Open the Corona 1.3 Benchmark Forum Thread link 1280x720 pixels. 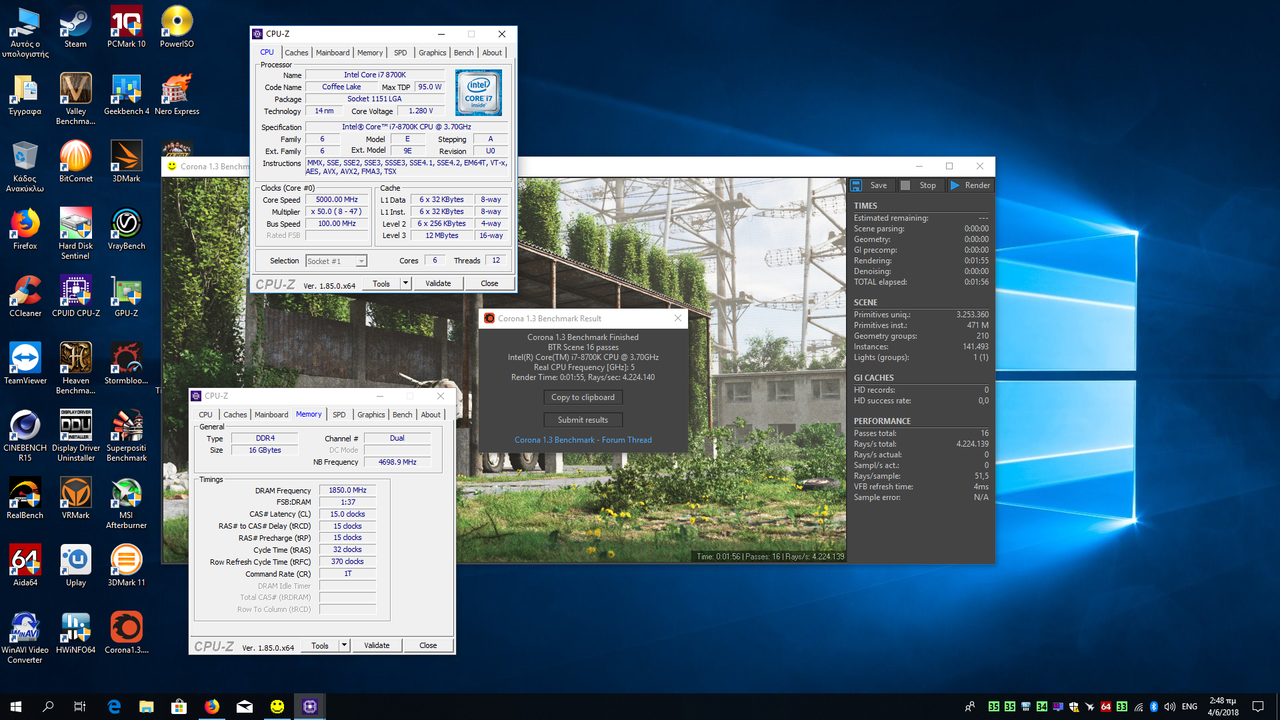583,440
